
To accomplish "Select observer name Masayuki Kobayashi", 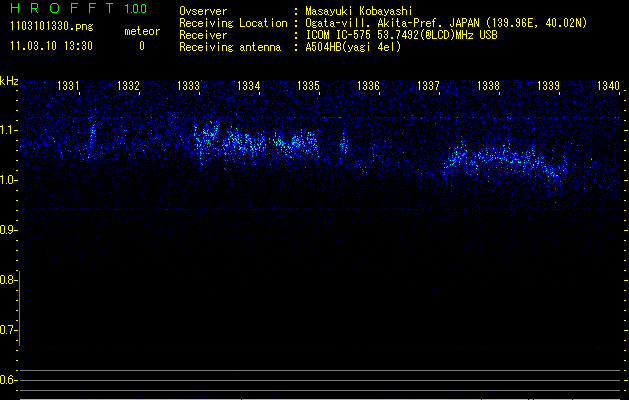I will [x=359, y=11].
